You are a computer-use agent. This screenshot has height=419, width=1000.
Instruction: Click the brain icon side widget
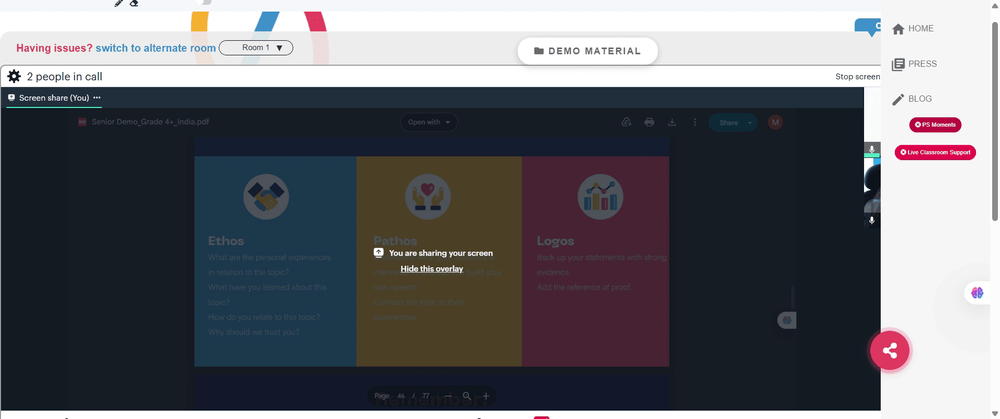[x=977, y=293]
